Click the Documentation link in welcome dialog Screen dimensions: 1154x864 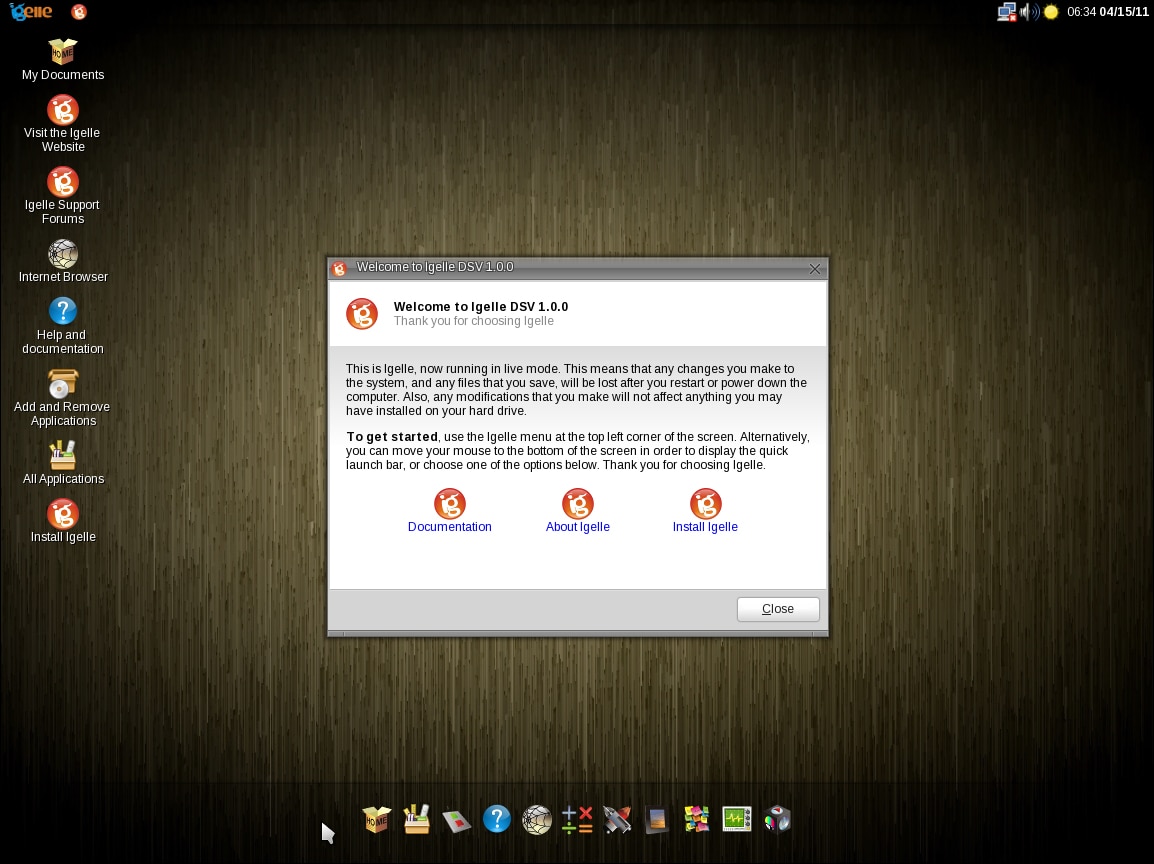(450, 505)
